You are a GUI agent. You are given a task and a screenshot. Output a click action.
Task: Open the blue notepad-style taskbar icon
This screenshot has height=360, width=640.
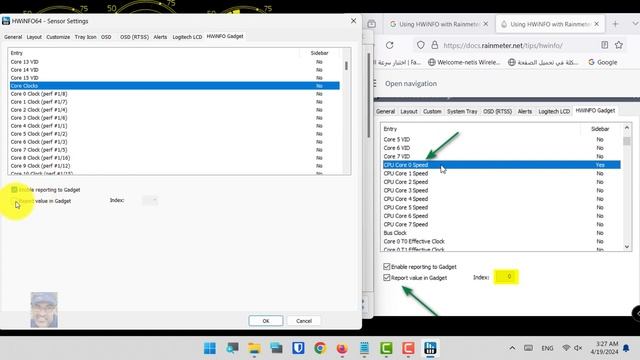point(364,348)
